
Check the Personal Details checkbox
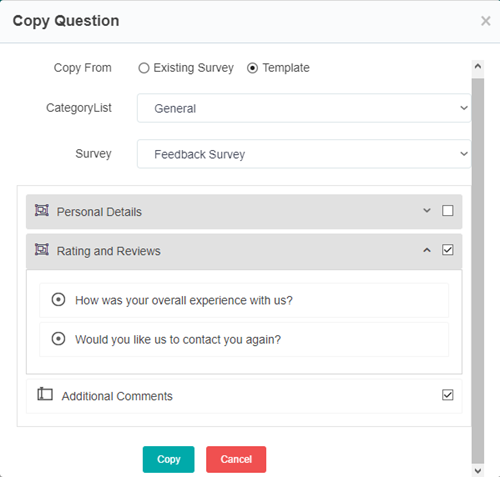447,211
